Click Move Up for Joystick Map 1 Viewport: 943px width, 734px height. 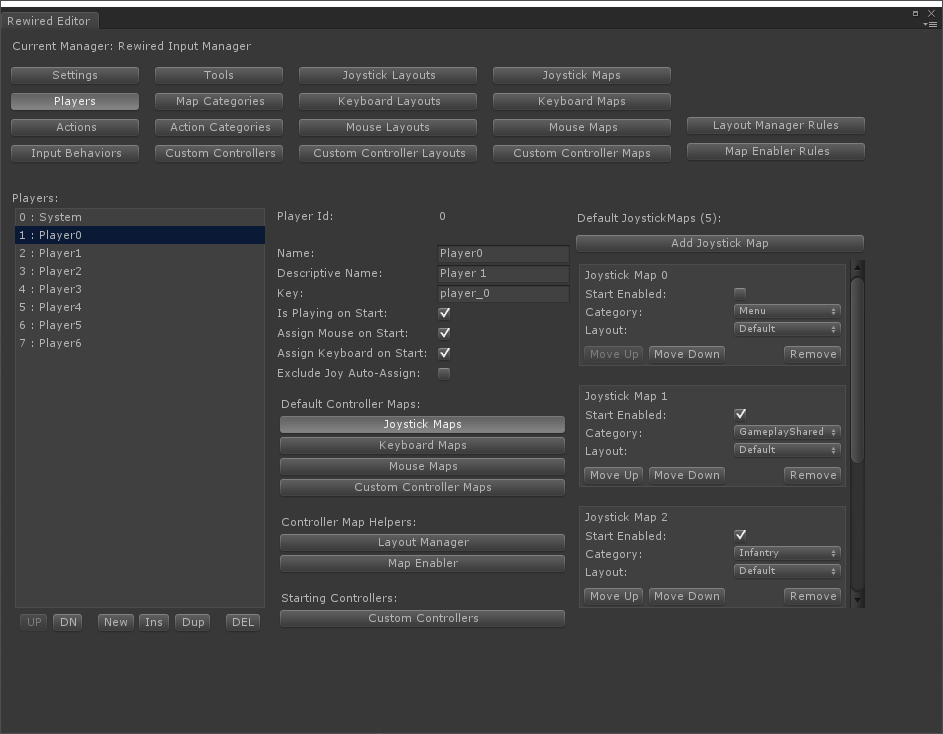click(x=614, y=475)
